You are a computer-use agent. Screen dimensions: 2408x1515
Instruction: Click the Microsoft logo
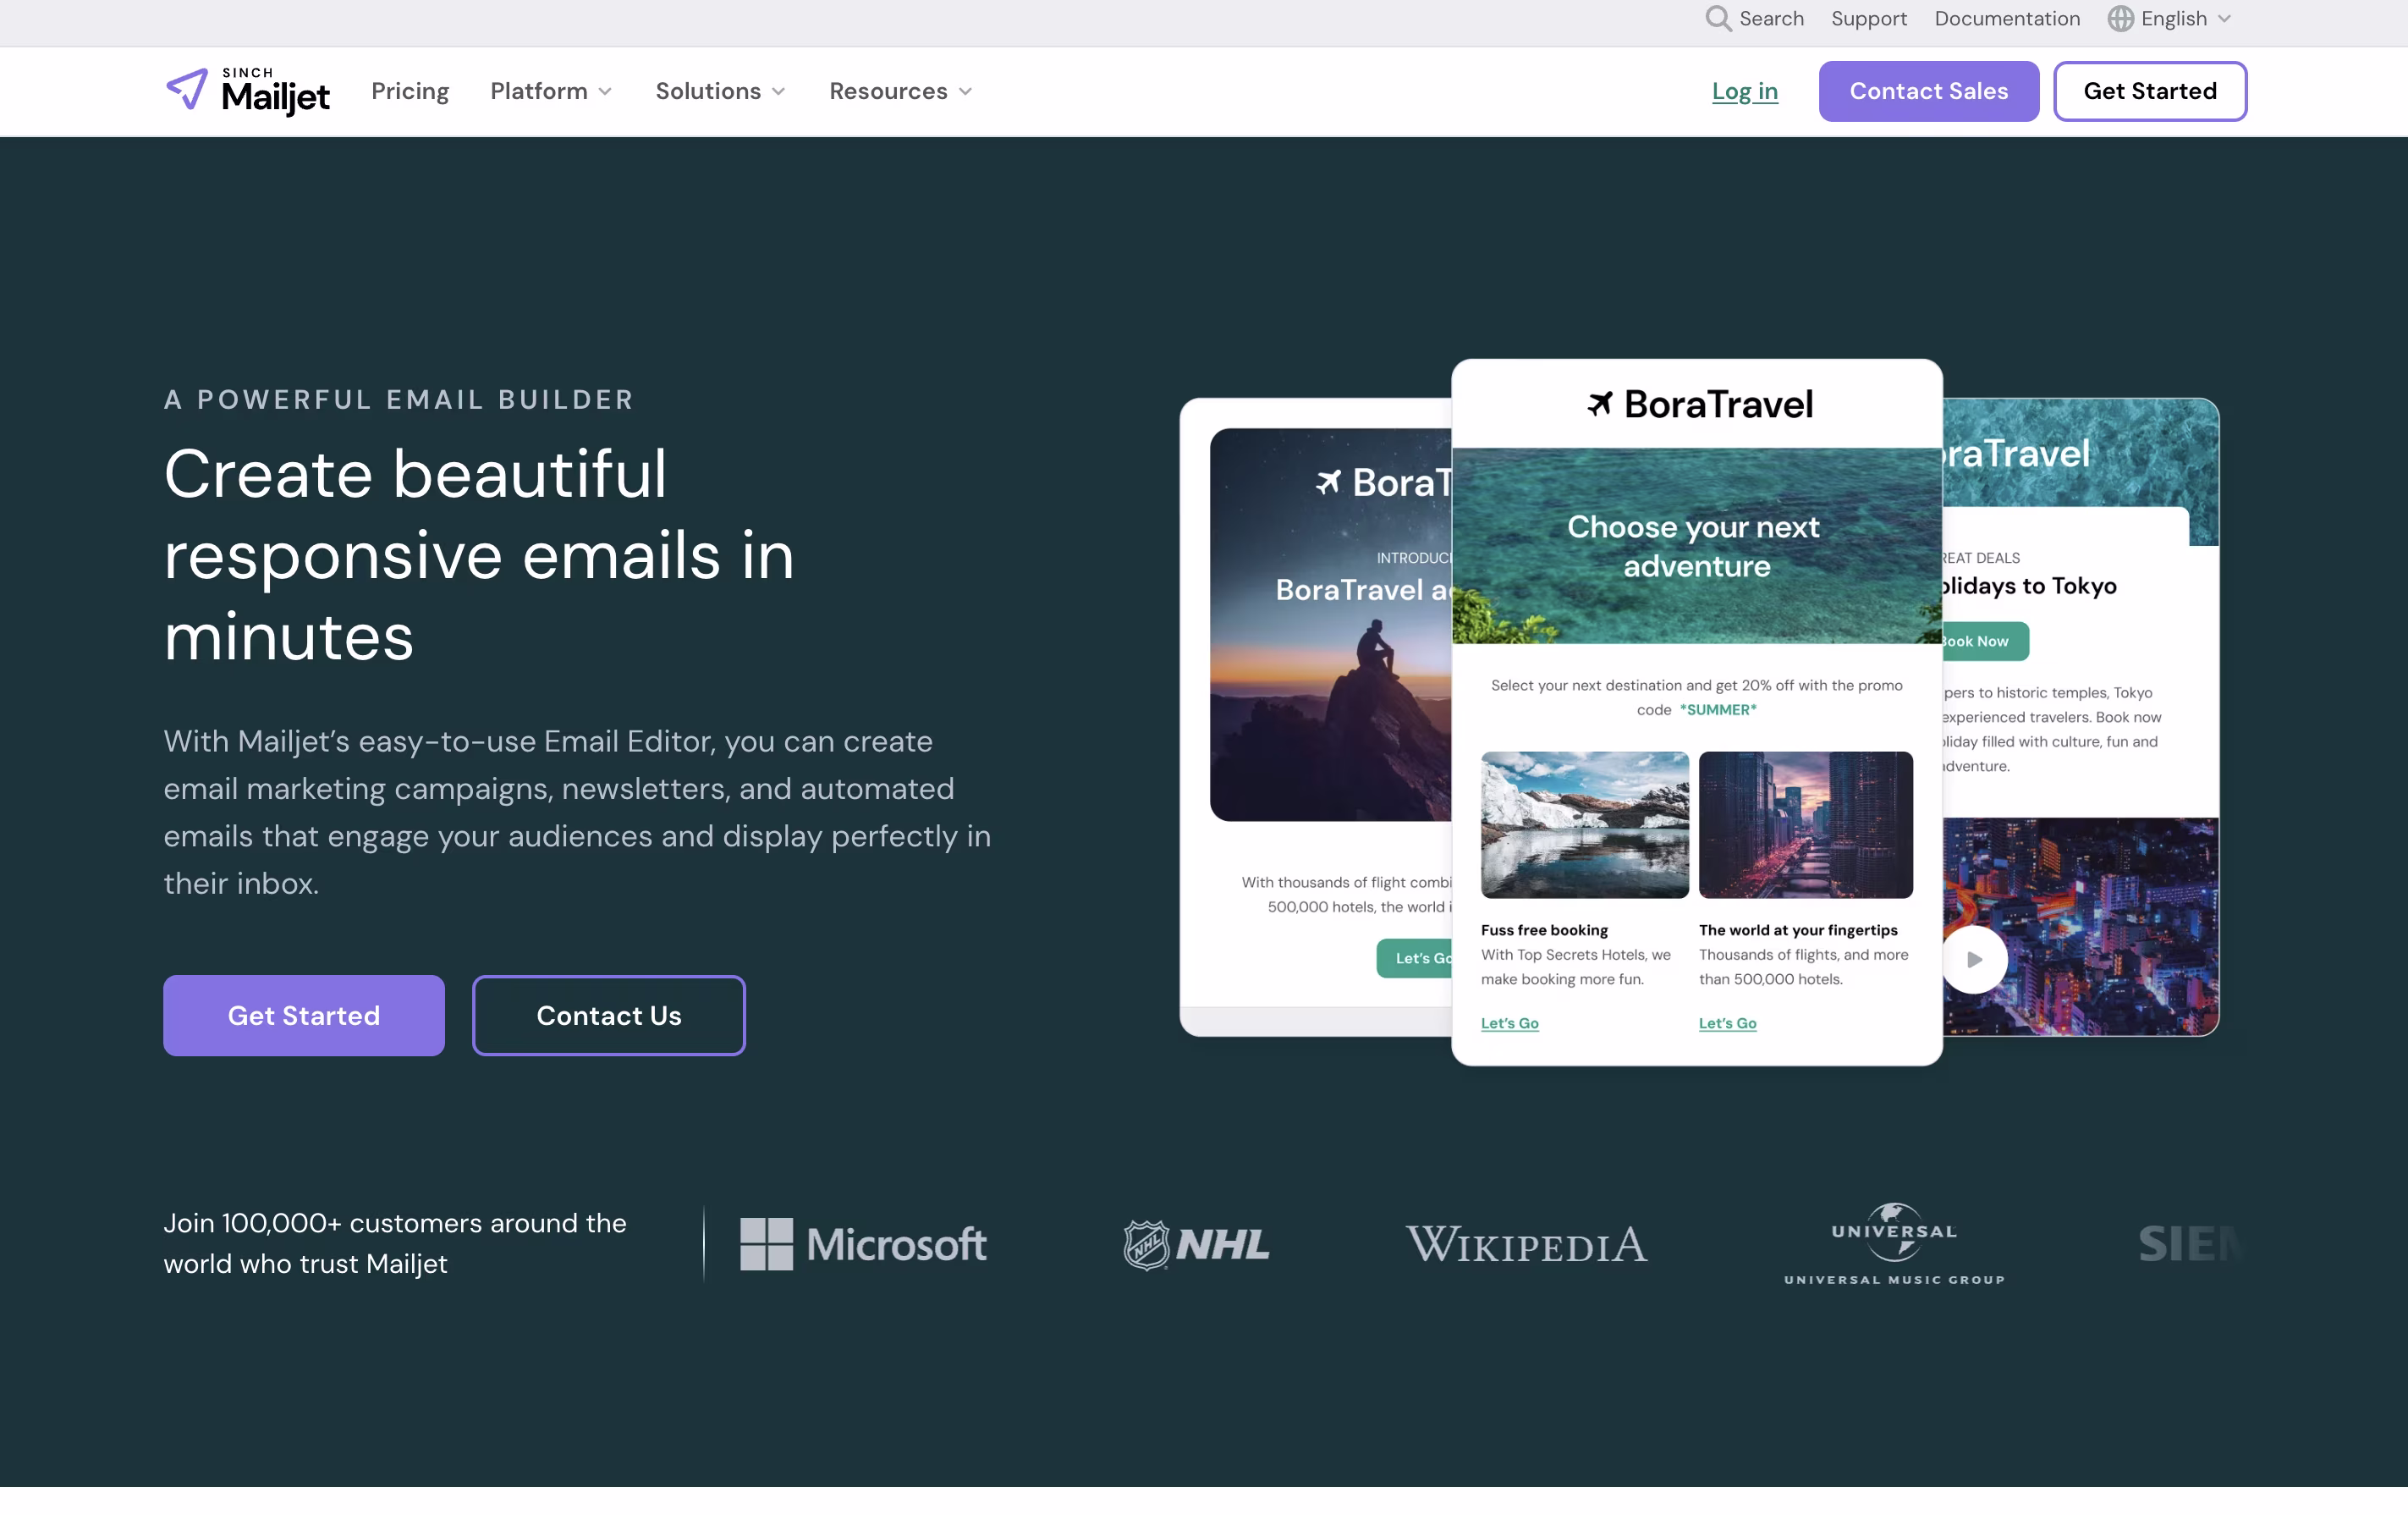tap(863, 1244)
